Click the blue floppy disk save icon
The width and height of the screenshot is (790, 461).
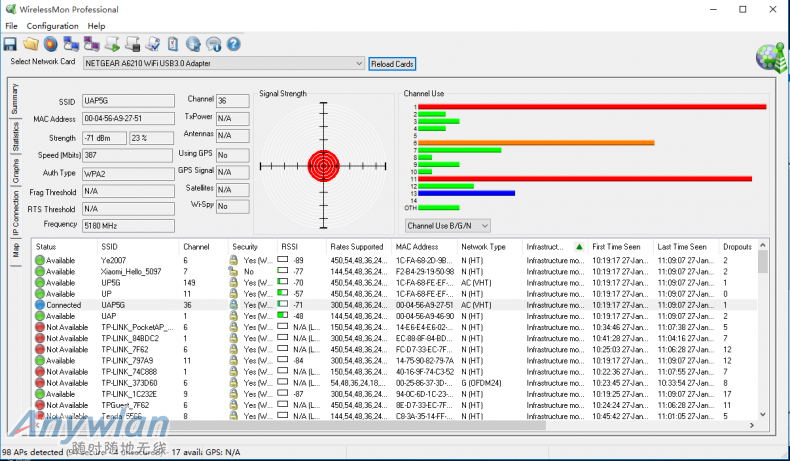point(11,44)
